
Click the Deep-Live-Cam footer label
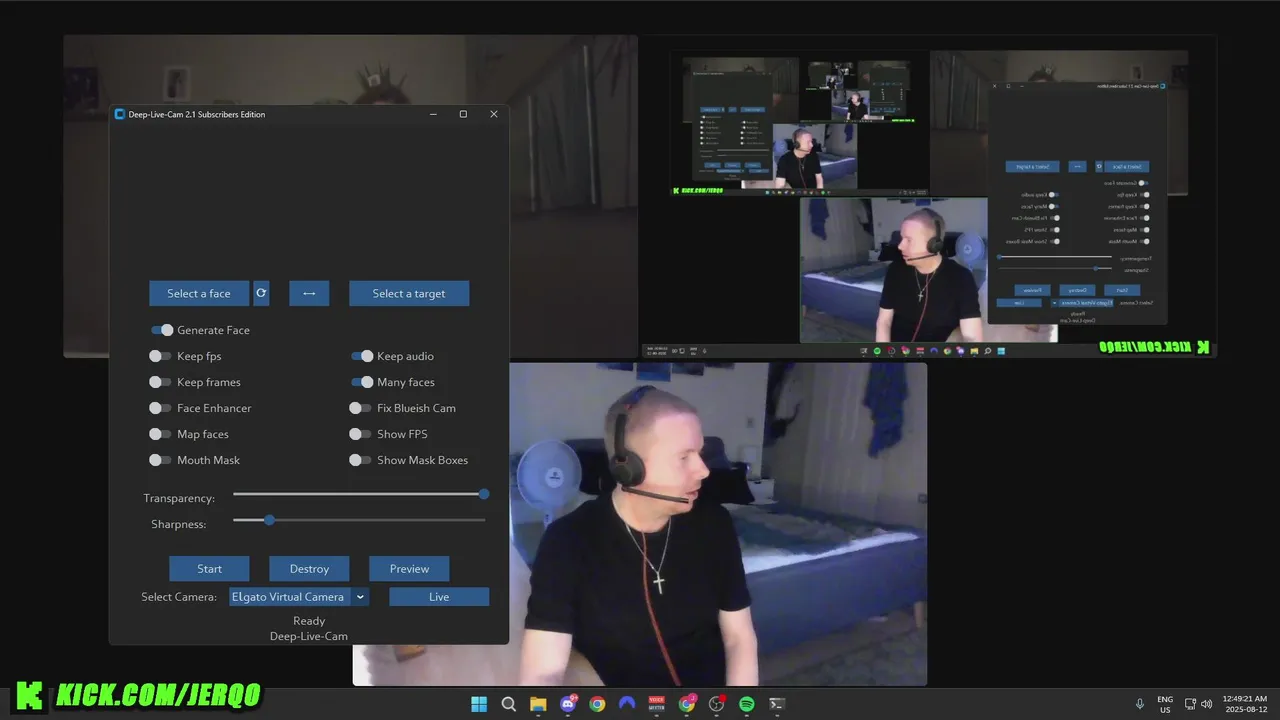309,636
